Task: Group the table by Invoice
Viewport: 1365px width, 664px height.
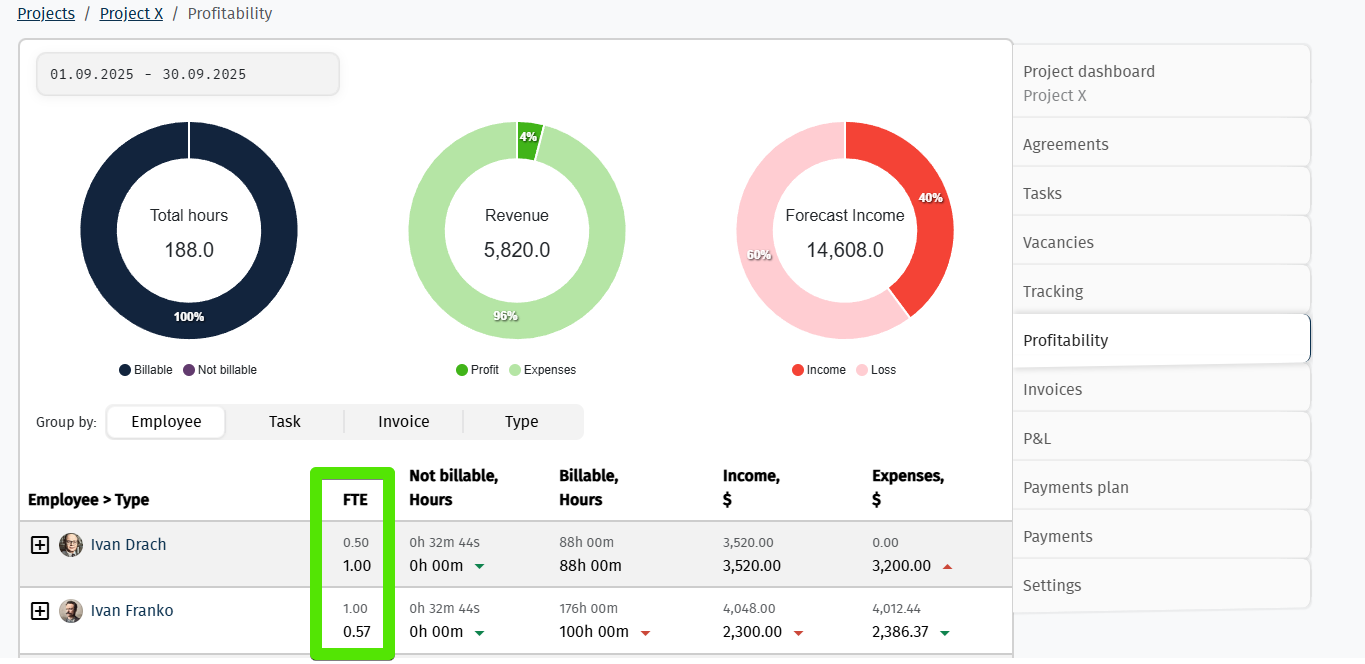Action: click(x=404, y=422)
